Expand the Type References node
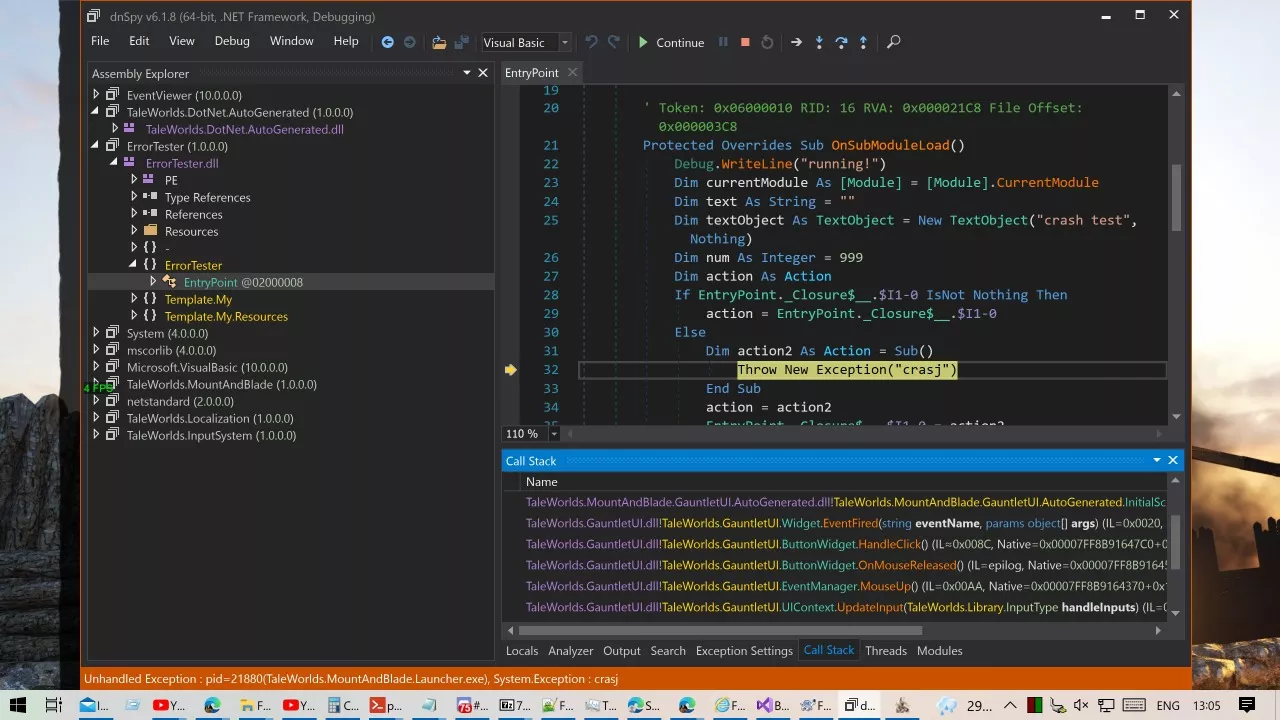Image resolution: width=1280 pixels, height=720 pixels. 134,197
